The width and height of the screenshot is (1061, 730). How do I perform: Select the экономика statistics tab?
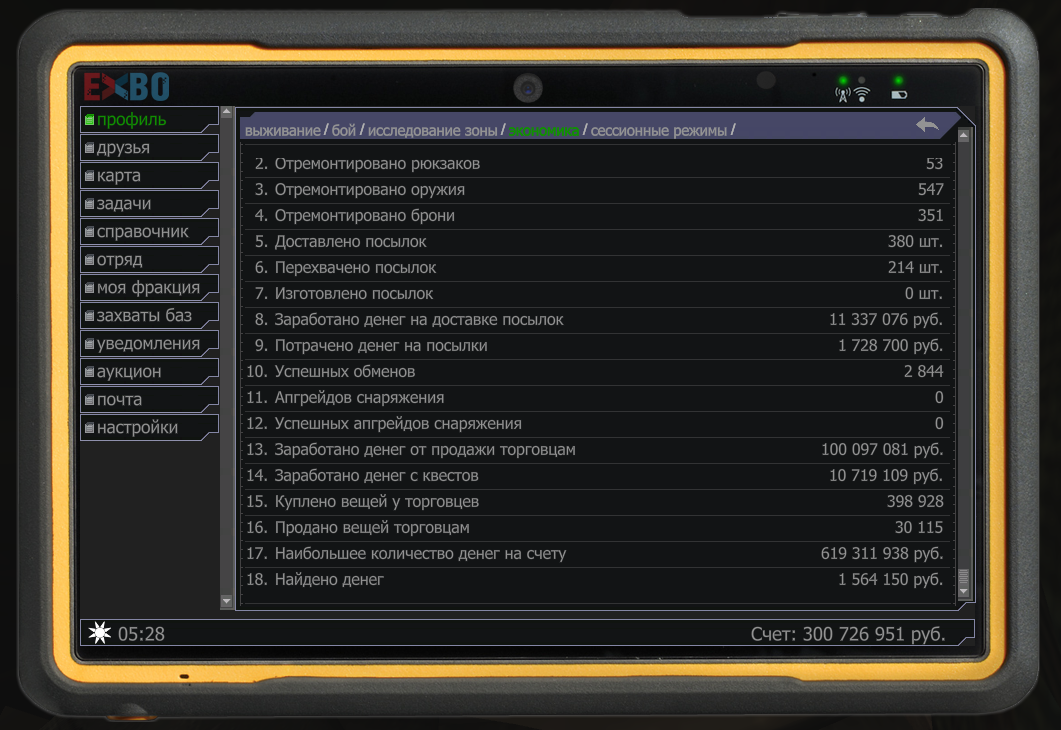click(x=543, y=131)
